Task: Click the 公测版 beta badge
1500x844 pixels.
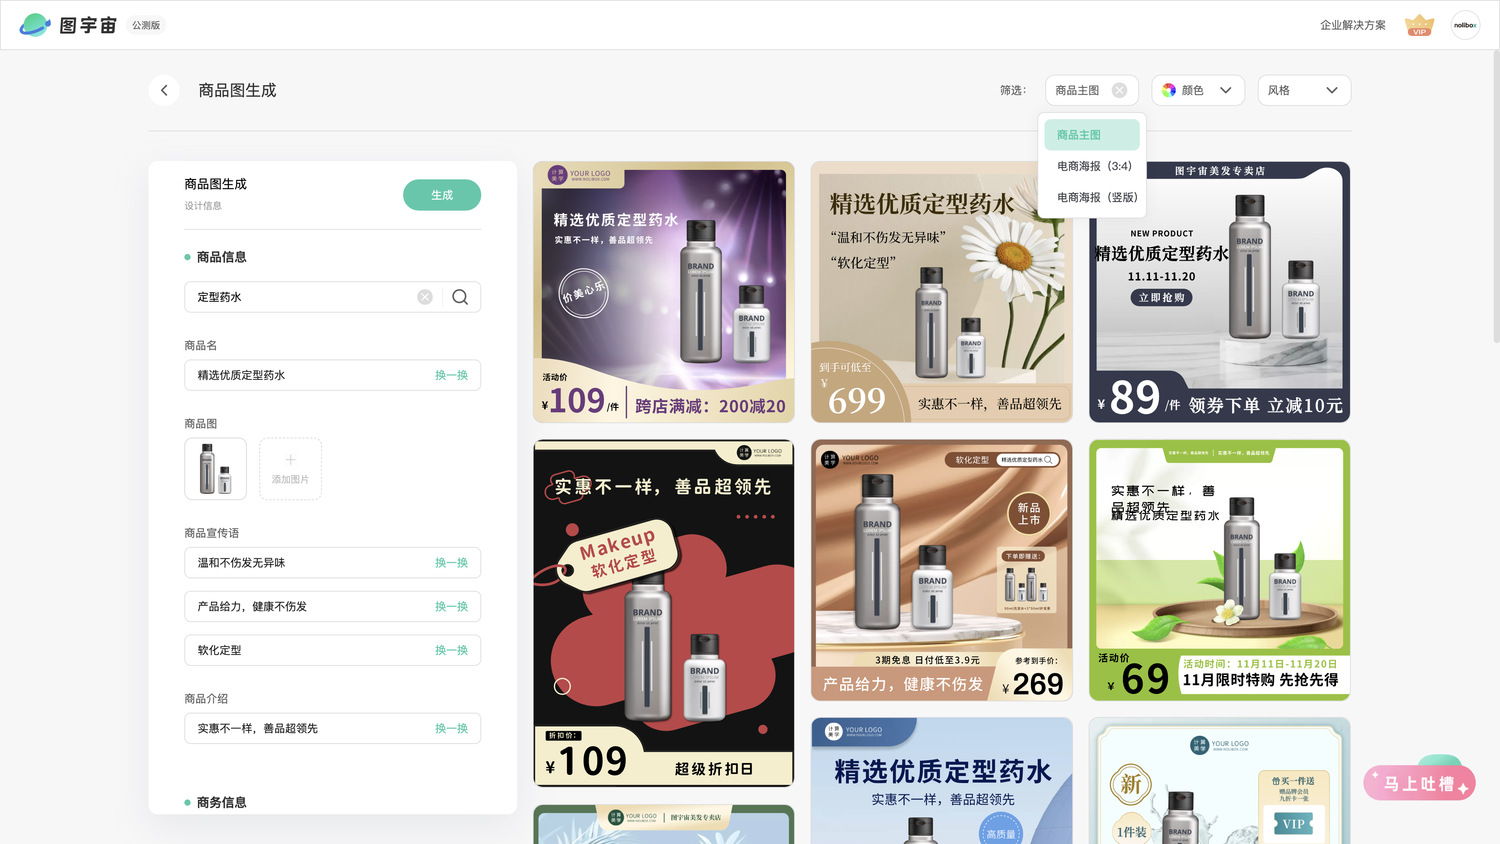Action: pyautogui.click(x=146, y=25)
